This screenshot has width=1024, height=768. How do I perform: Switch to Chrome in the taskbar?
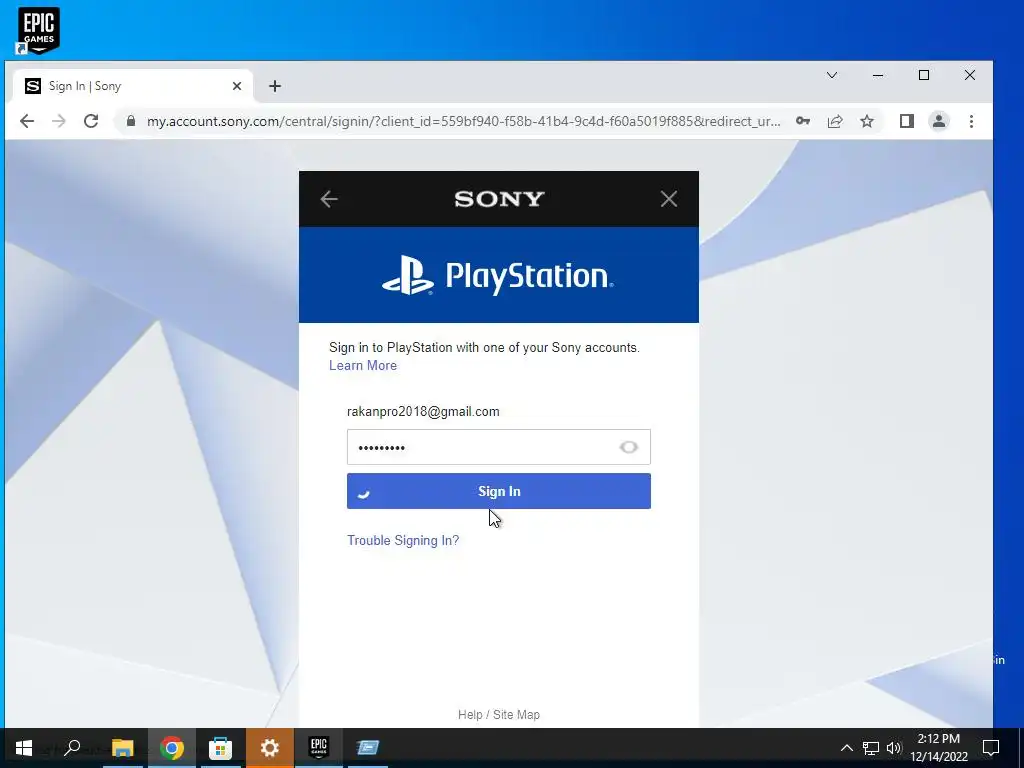click(x=172, y=748)
